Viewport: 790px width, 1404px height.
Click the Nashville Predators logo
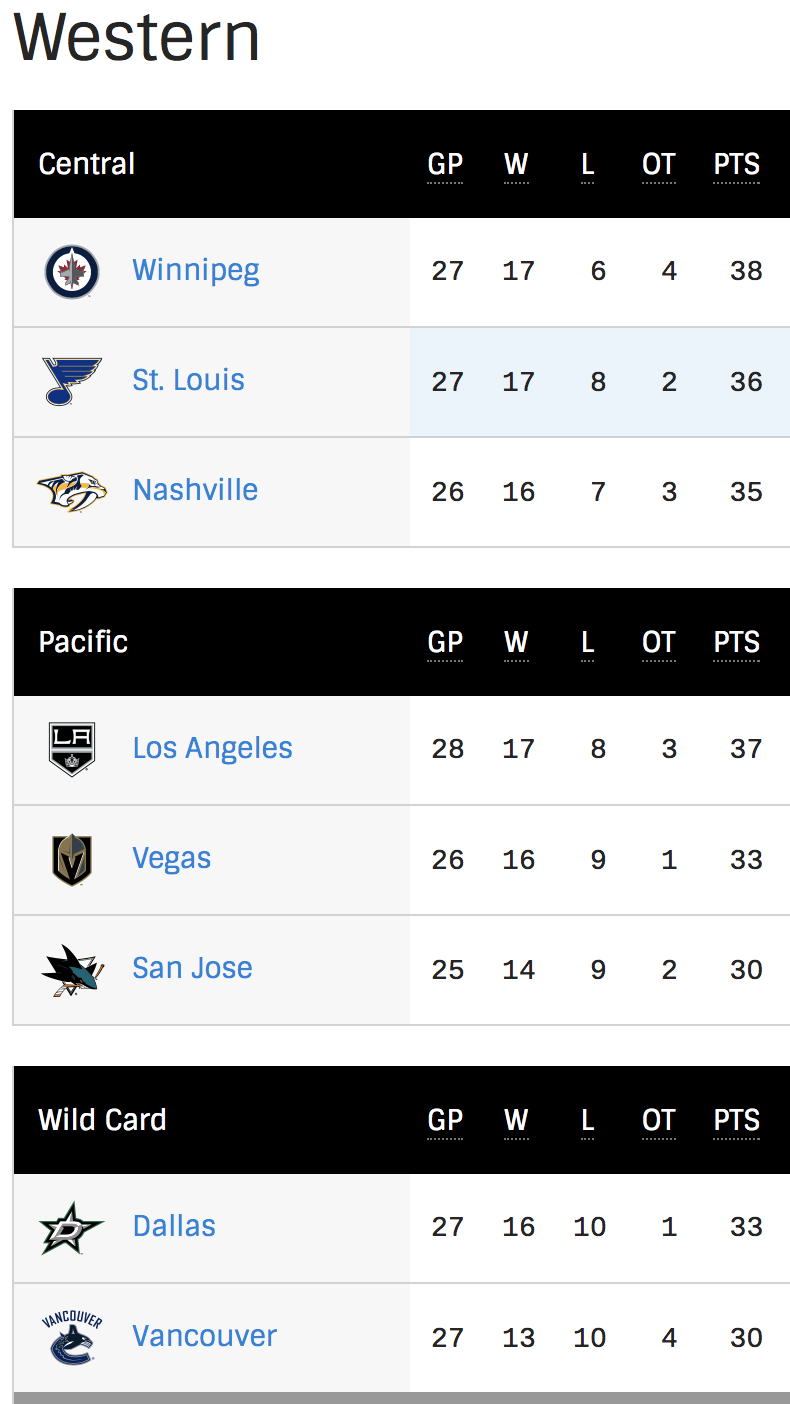tap(72, 491)
